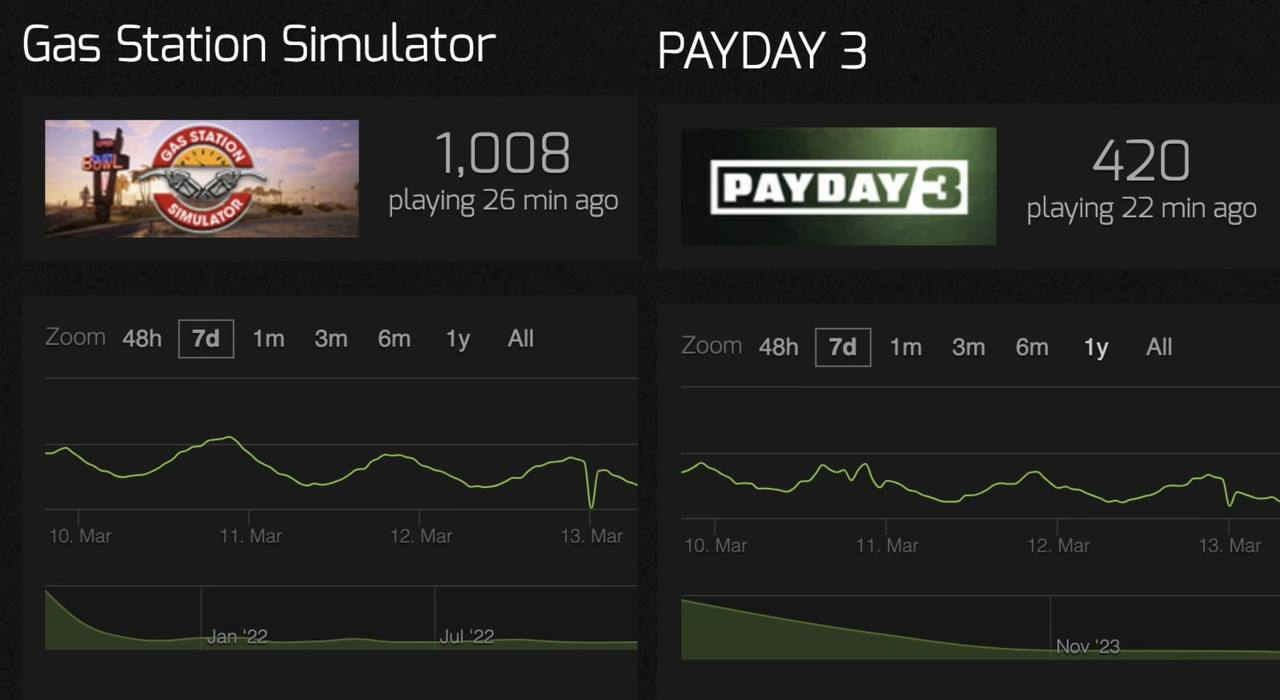Select 1m zoom on Gas Station chart
1280x700 pixels.
pyautogui.click(x=268, y=339)
